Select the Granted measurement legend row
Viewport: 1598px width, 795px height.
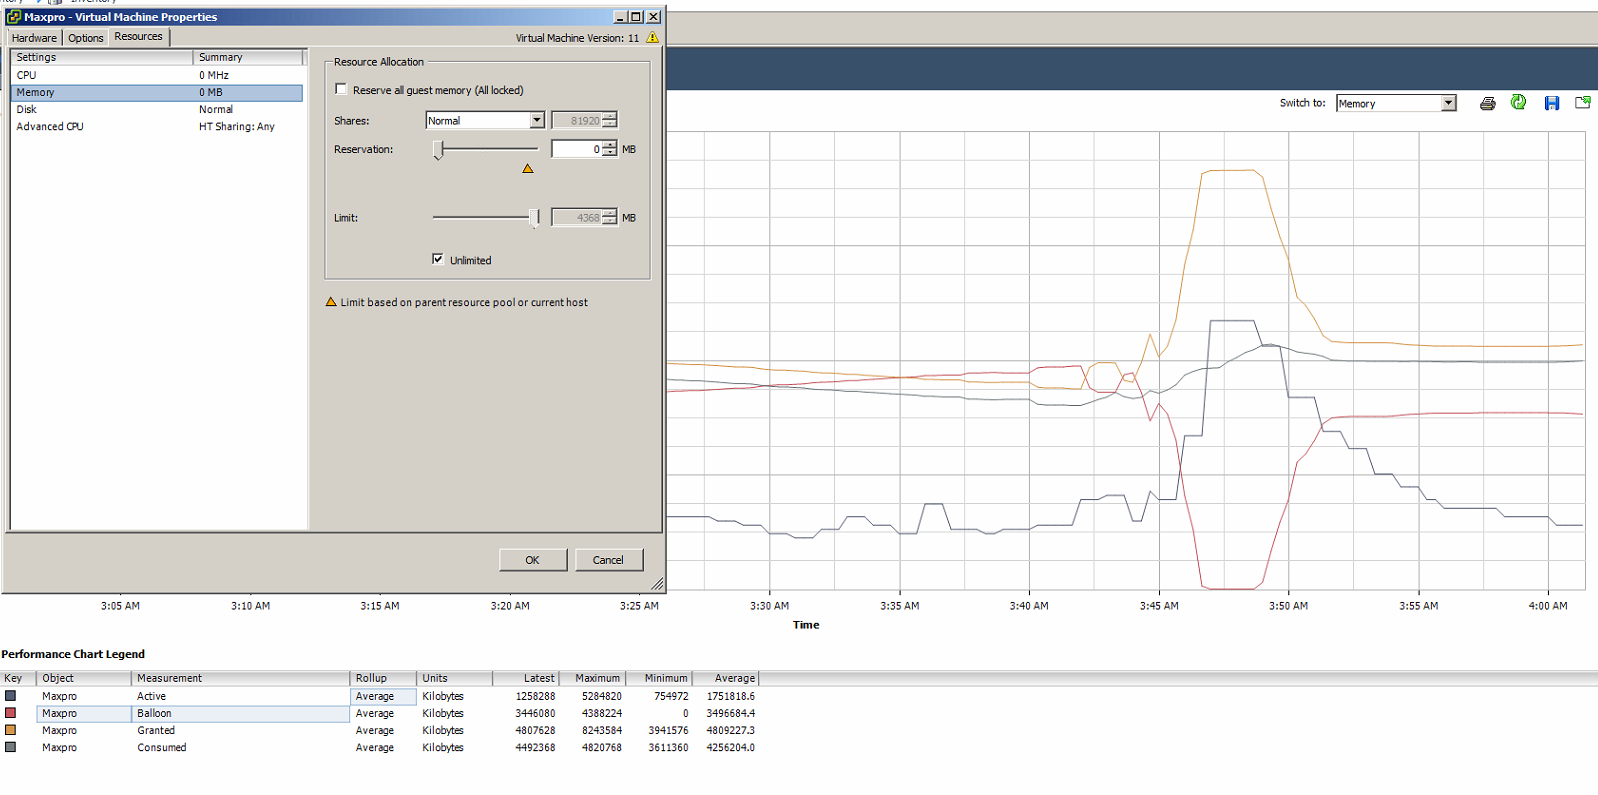pos(380,730)
